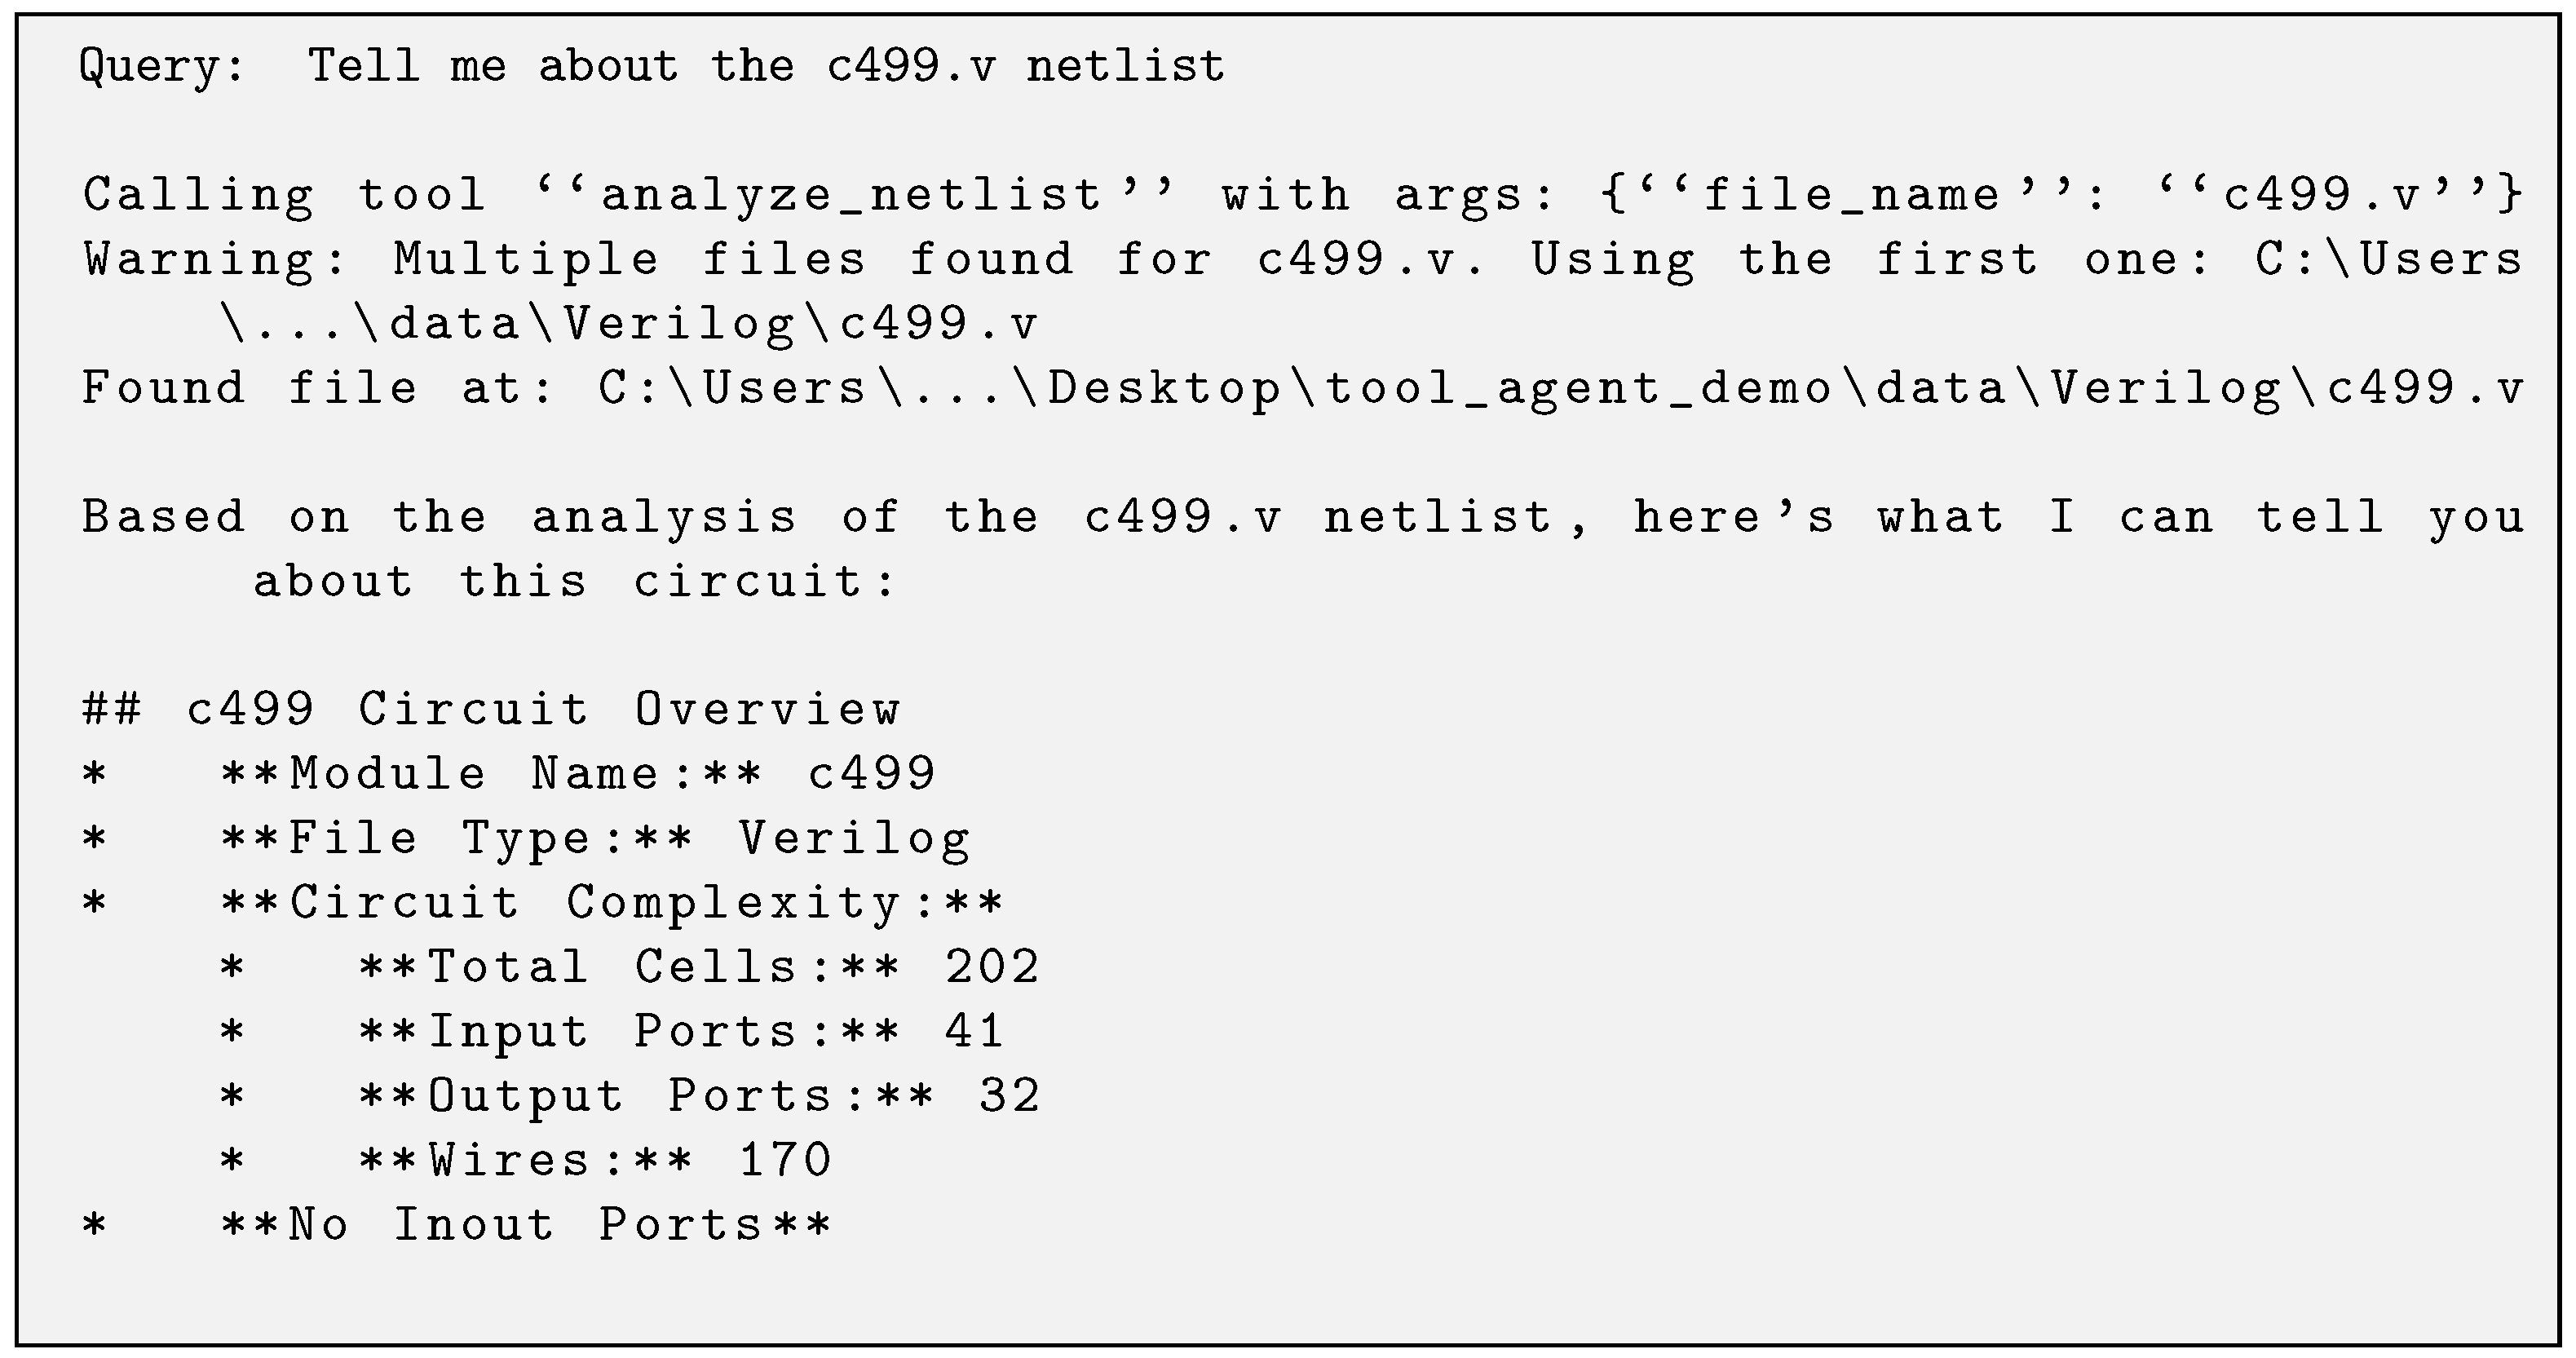
Task: Click the word "Query:" at the top
Action: (161, 67)
